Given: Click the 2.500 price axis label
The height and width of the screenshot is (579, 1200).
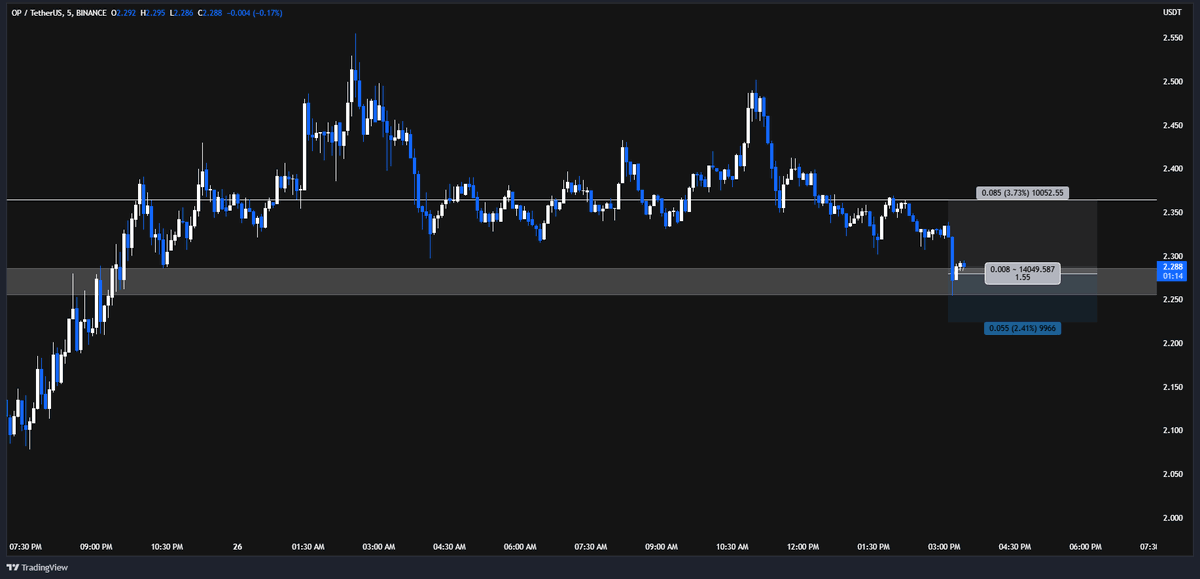Looking at the screenshot, I should 1172,82.
